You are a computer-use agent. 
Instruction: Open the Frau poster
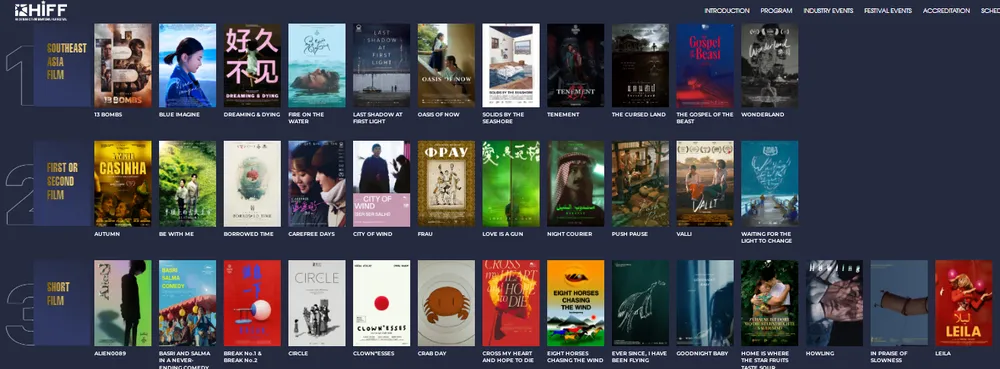tap(446, 184)
